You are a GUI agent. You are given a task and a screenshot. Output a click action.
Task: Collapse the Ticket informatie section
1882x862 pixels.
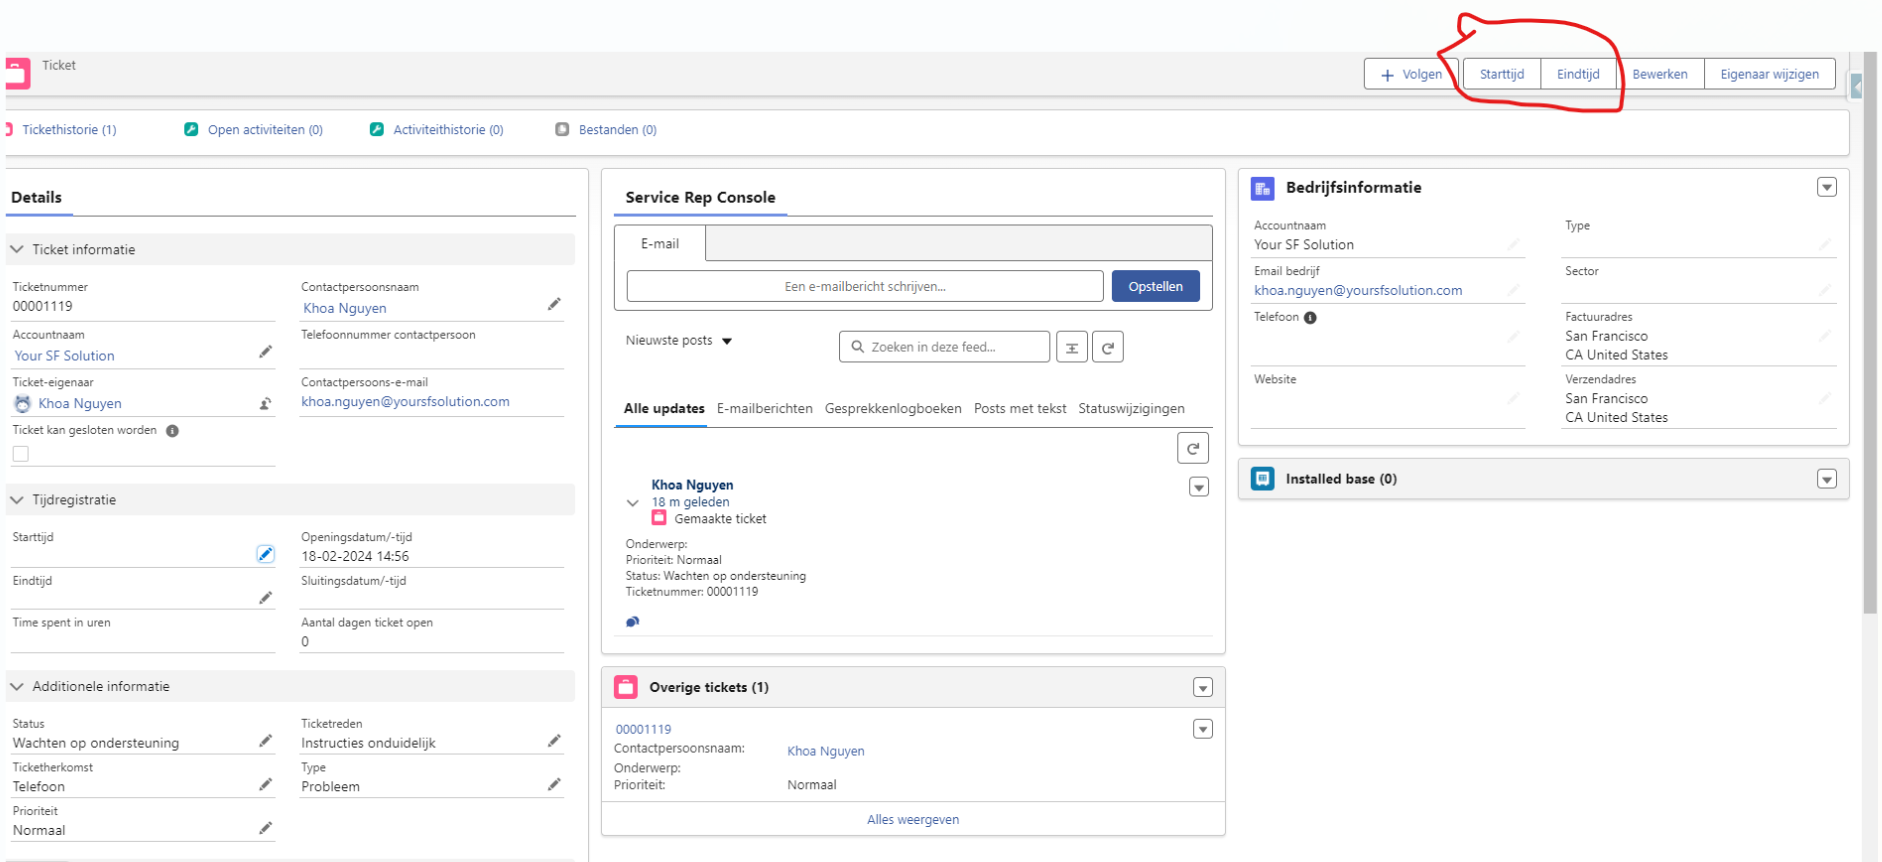[x=17, y=249]
